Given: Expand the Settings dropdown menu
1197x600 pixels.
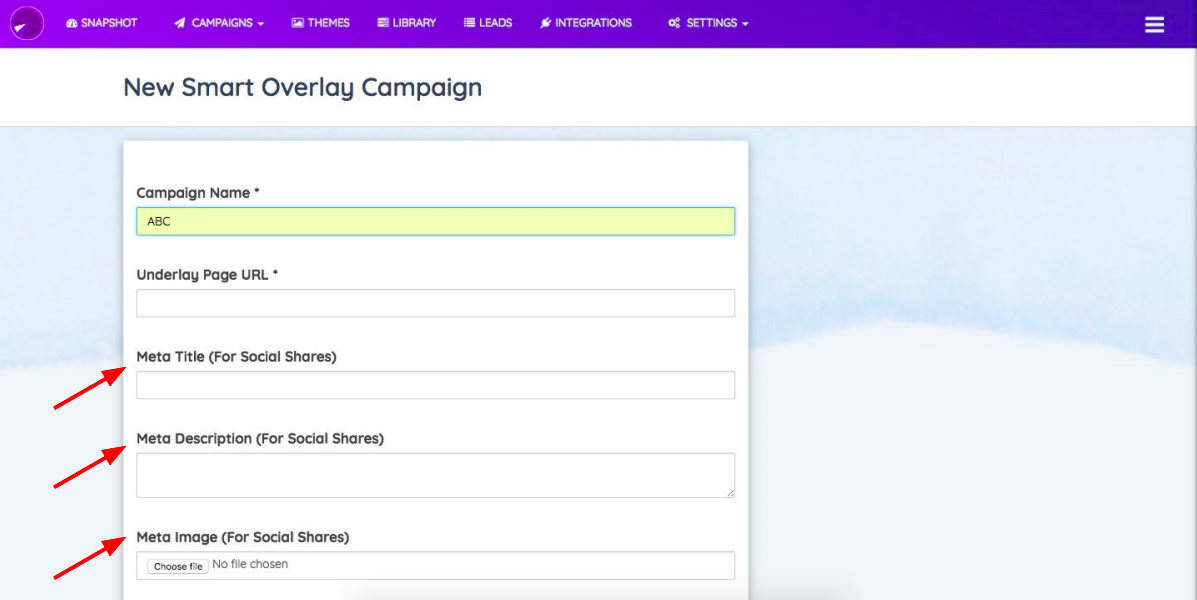Looking at the screenshot, I should [x=708, y=23].
